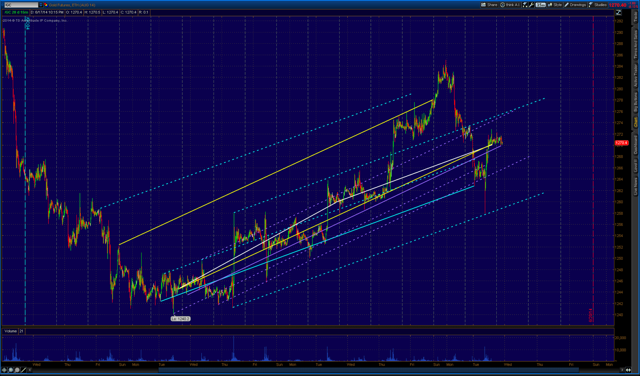Open the symbol selector dropdown arrow
The width and height of the screenshot is (640, 376).
[x=41, y=5]
